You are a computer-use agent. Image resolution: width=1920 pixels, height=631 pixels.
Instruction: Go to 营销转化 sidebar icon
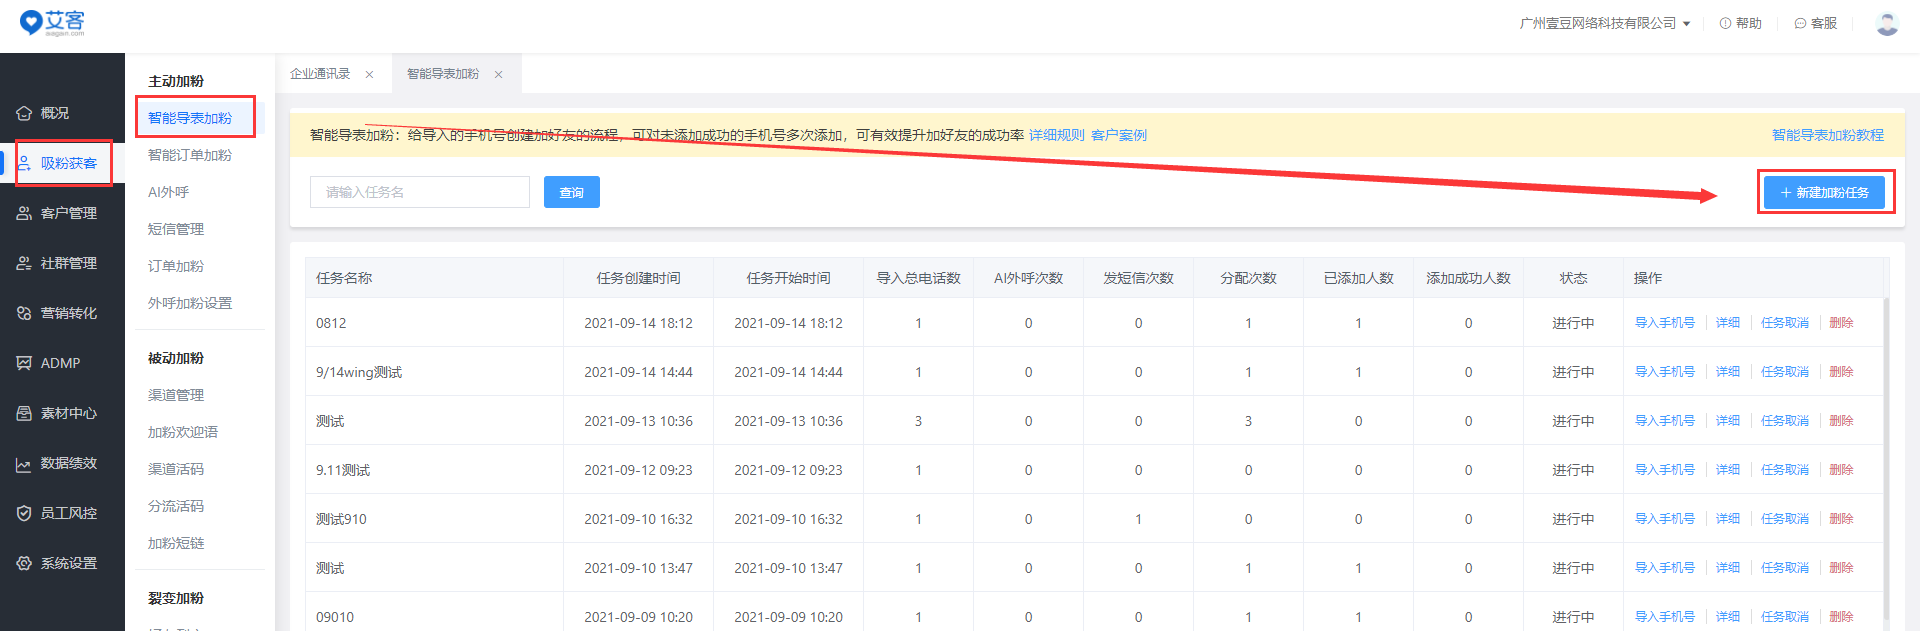point(24,313)
